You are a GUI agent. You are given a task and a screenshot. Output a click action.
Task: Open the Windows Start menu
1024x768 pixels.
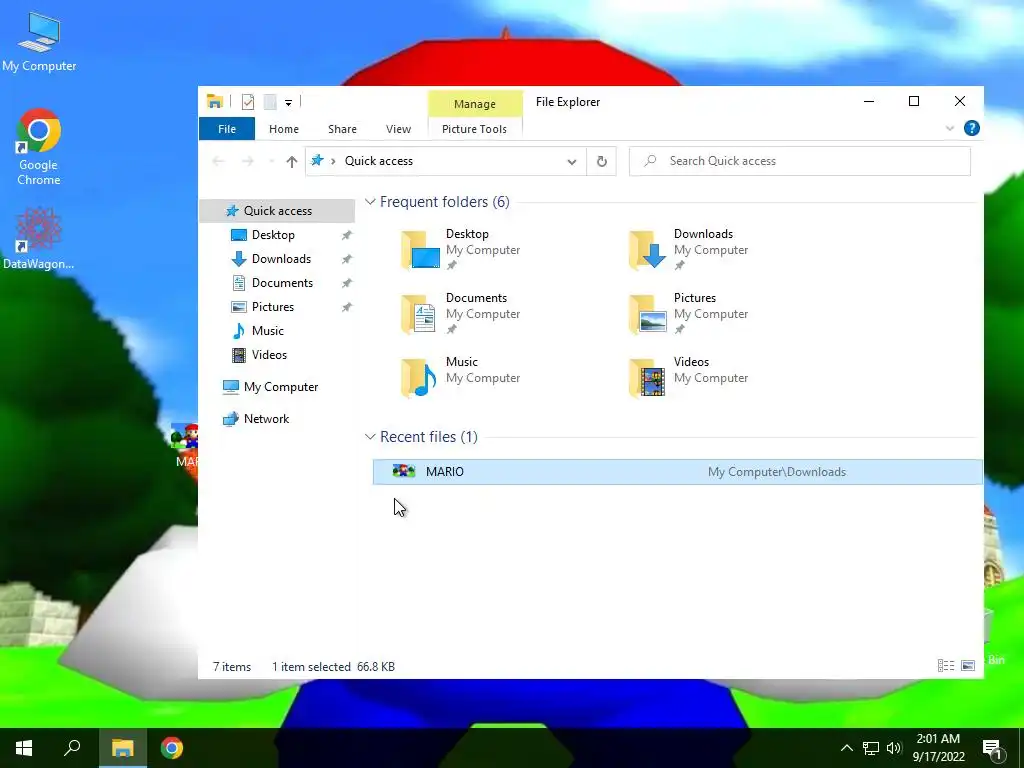pos(24,748)
